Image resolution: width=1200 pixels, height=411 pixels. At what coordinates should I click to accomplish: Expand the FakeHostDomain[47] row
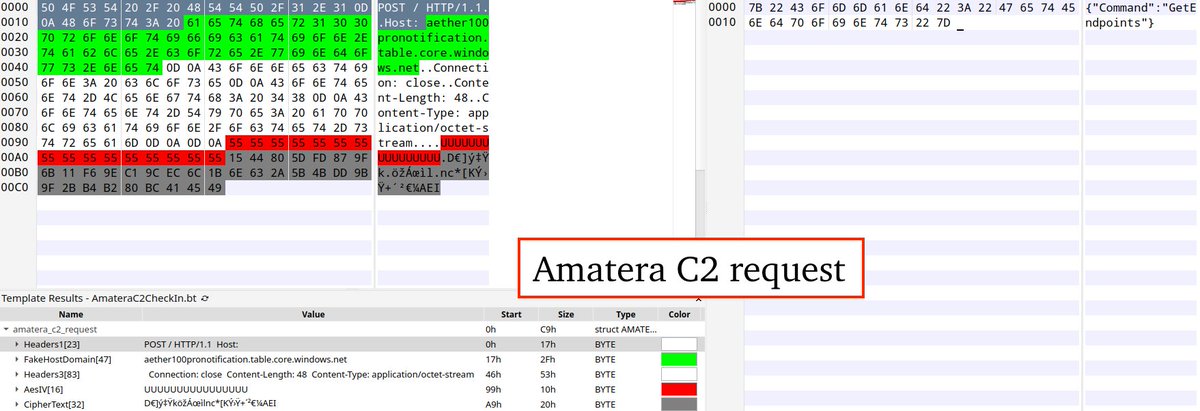tap(17, 358)
